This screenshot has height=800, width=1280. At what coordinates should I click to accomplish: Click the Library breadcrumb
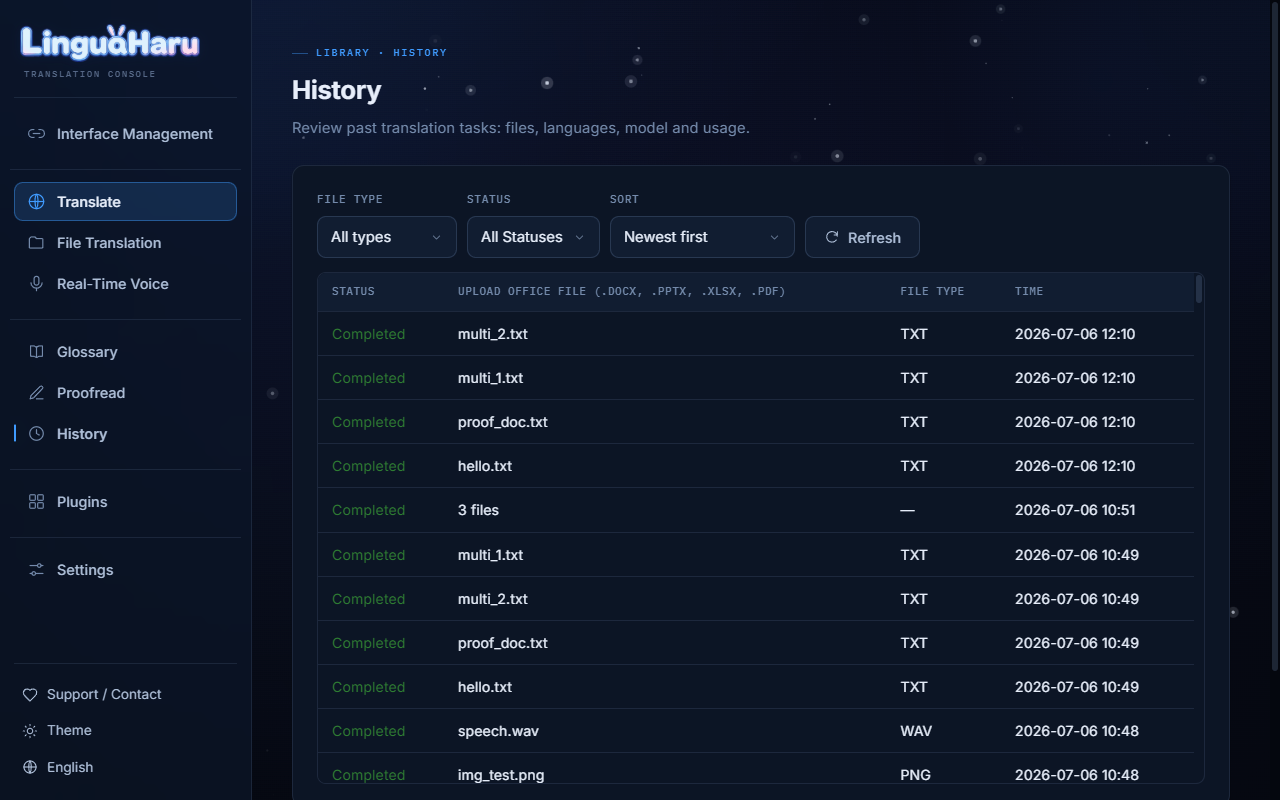342,52
